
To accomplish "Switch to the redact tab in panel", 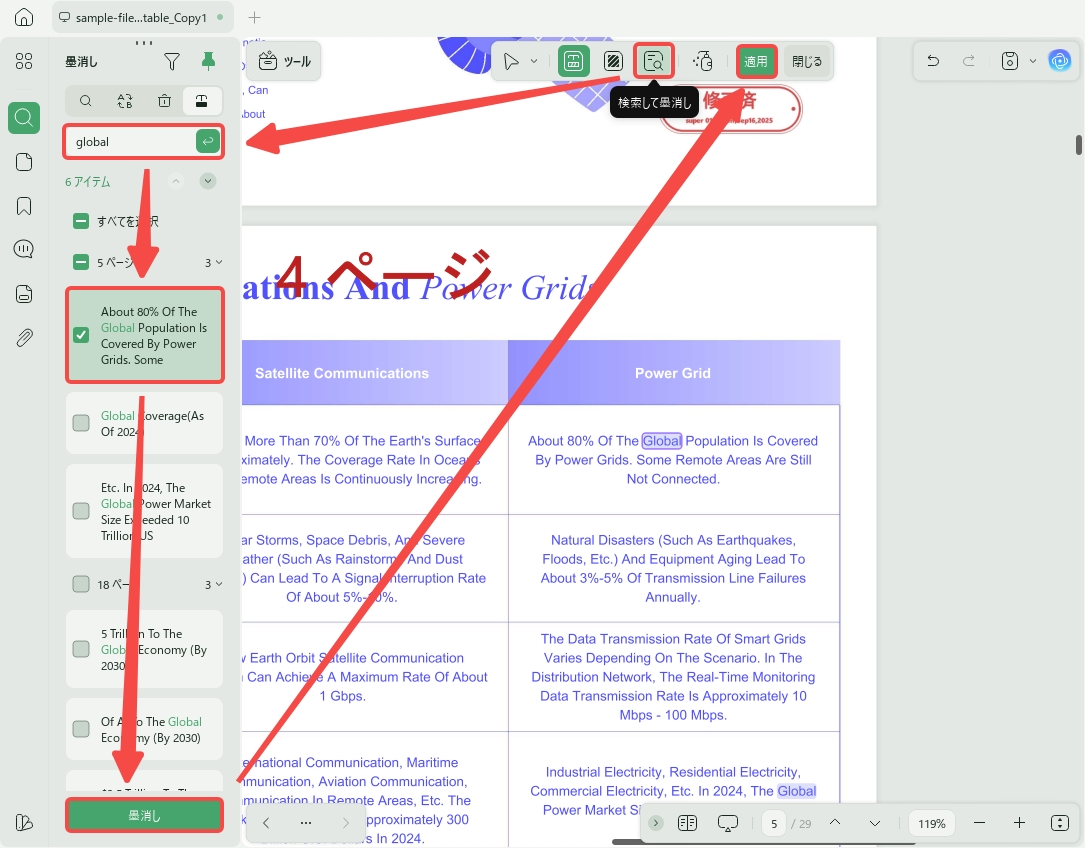I will (x=202, y=101).
